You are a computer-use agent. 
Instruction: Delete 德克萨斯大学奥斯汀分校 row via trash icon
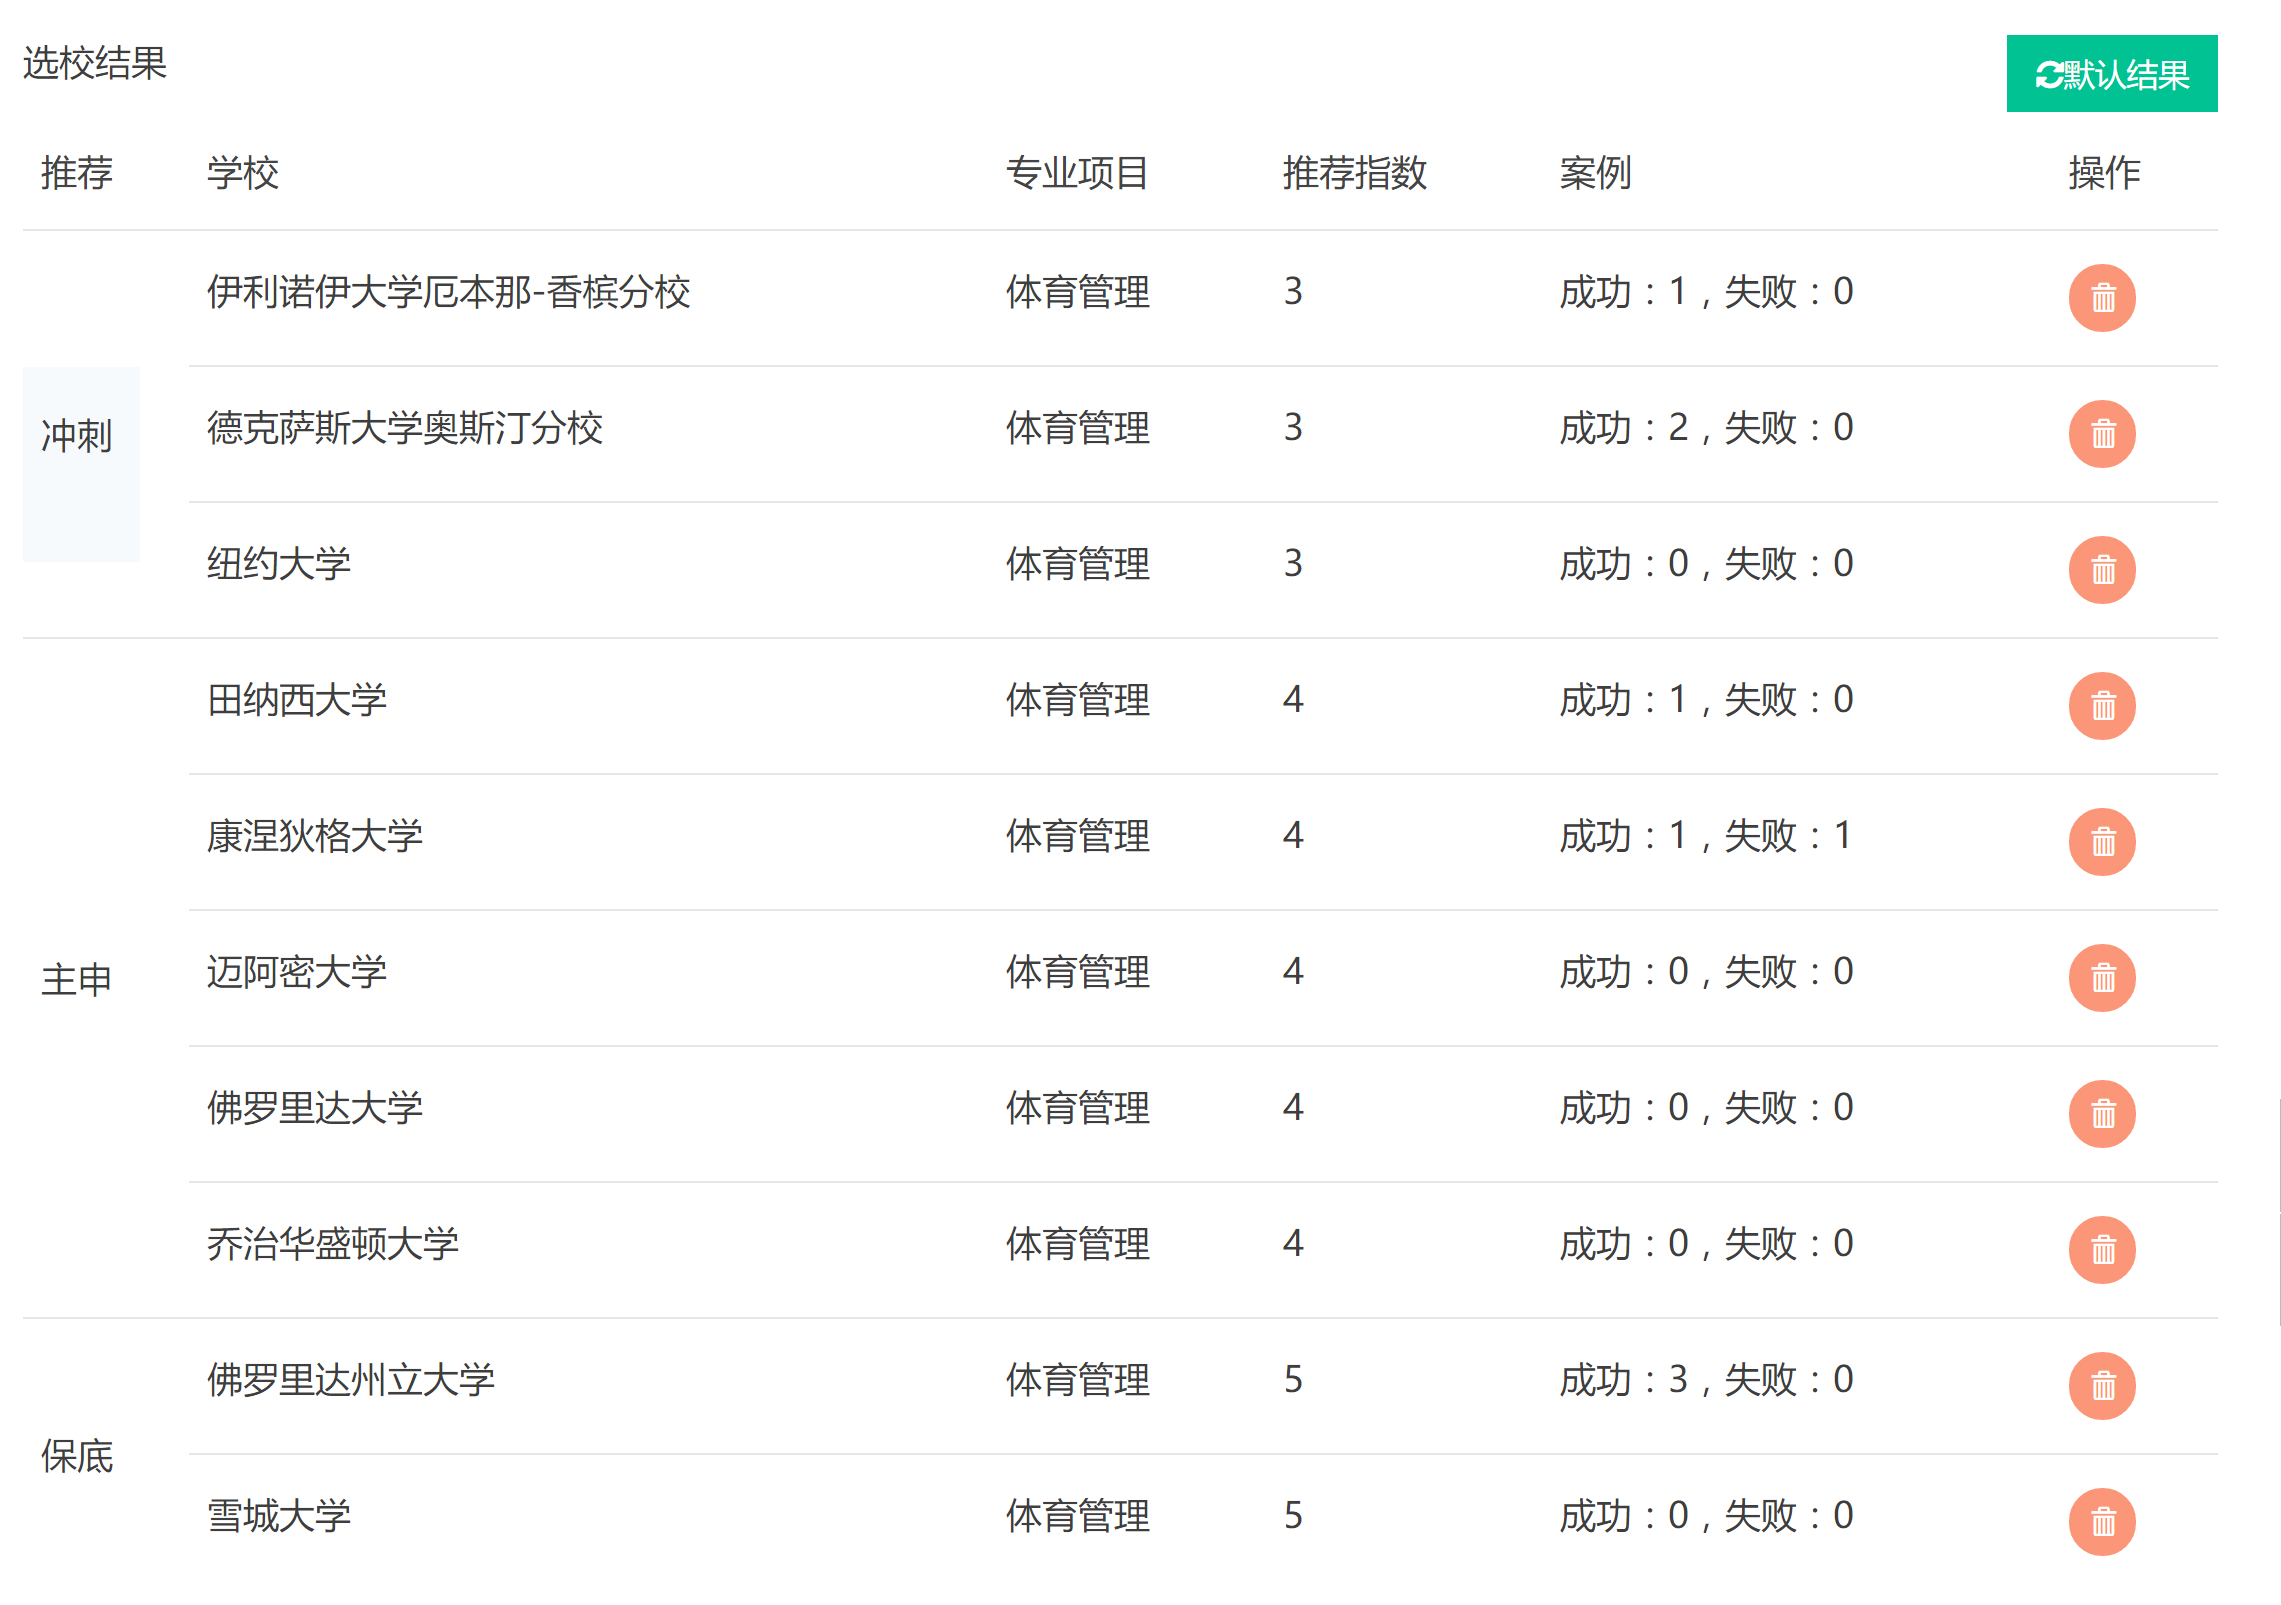2102,434
